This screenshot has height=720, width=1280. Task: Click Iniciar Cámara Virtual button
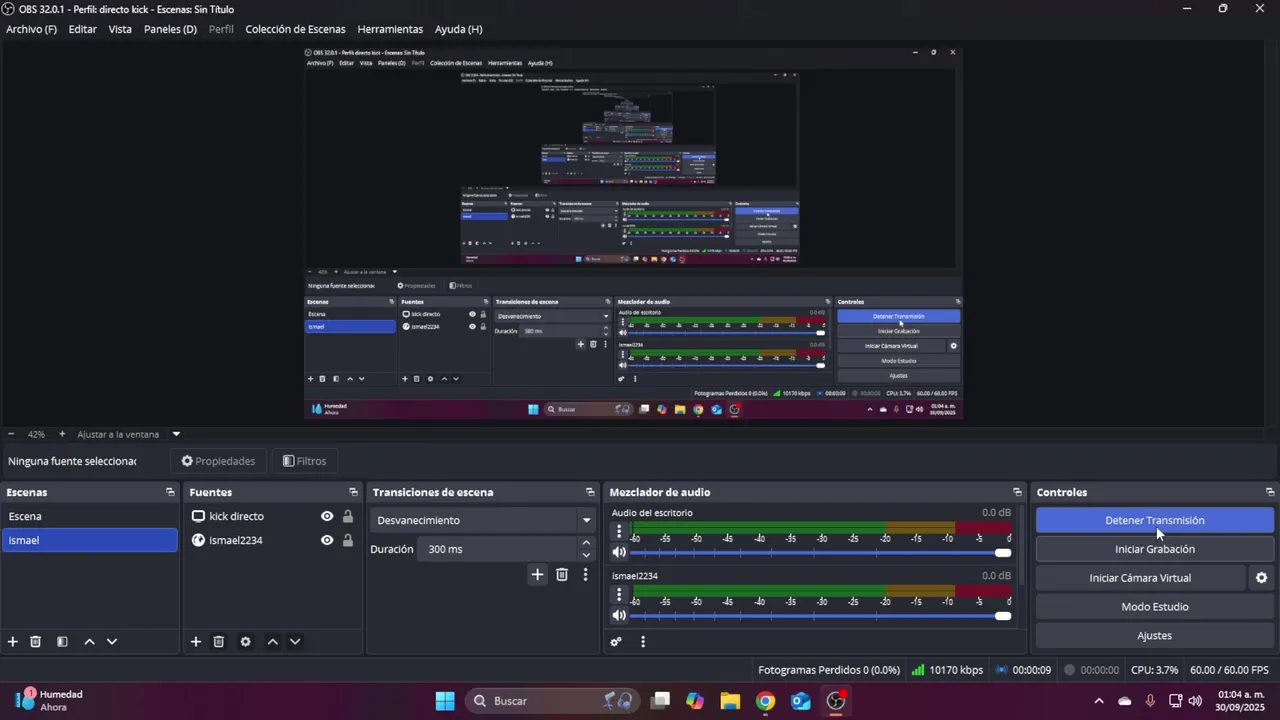click(x=1140, y=578)
